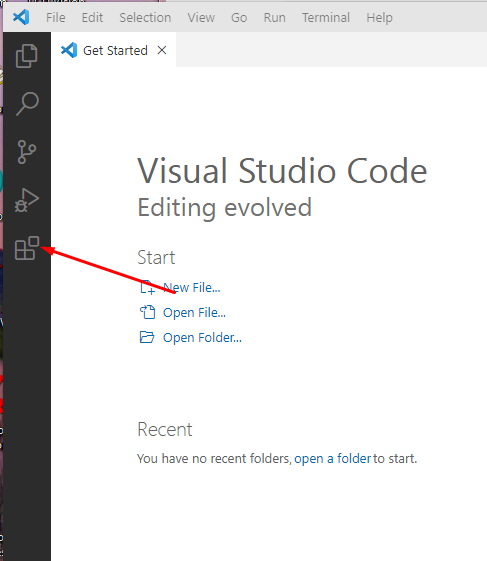Open the Help menu
This screenshot has width=487, height=561.
(x=379, y=18)
